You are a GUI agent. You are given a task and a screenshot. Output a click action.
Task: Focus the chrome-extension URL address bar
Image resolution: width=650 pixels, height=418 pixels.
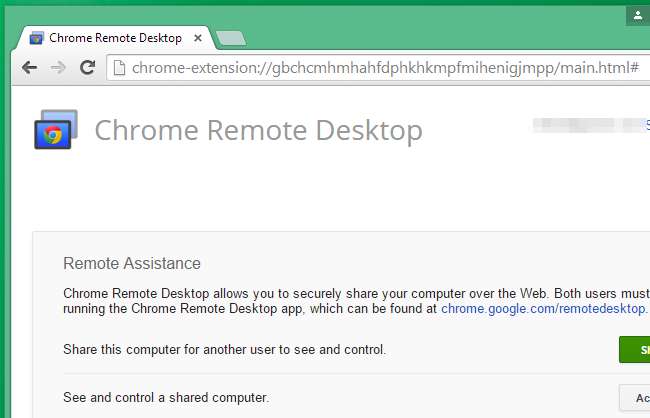[x=380, y=69]
